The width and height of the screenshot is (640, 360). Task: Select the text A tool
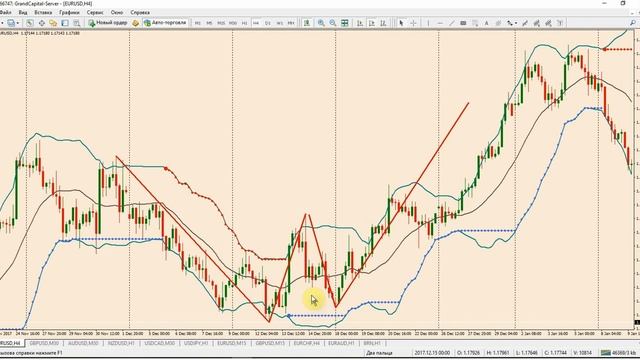pos(487,23)
